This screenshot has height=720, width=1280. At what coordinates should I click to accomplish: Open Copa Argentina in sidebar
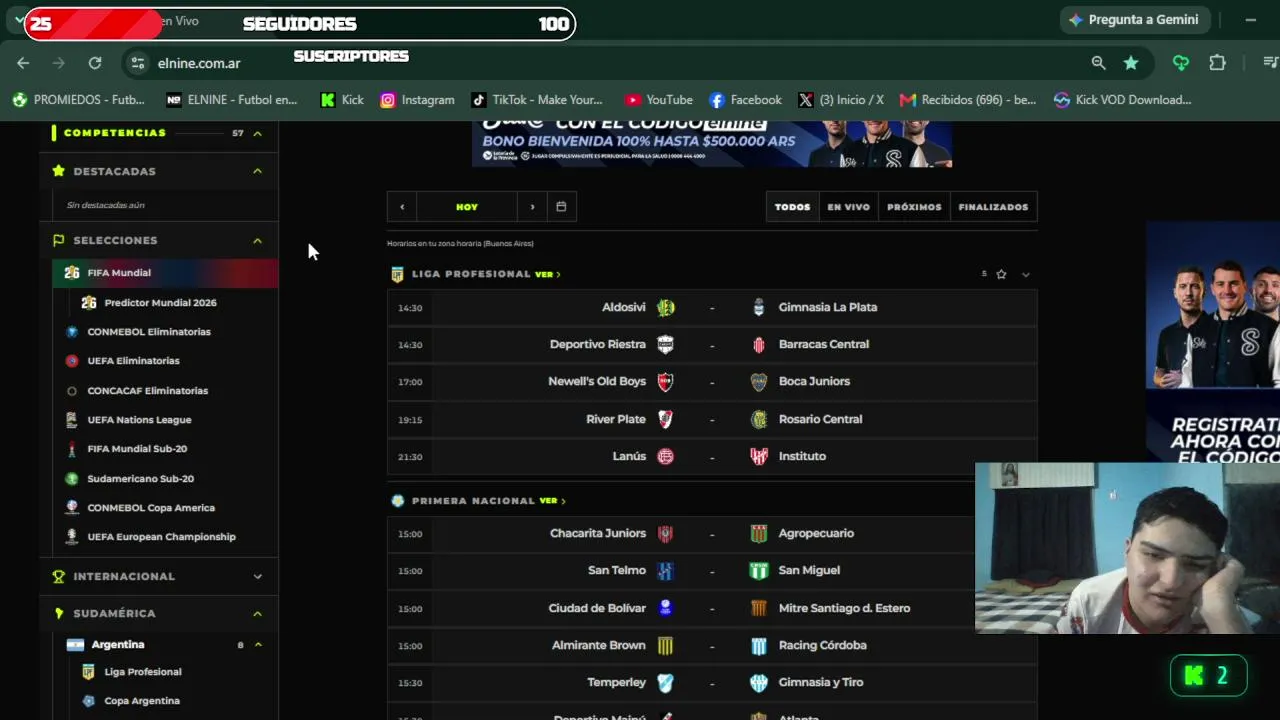tap(142, 701)
